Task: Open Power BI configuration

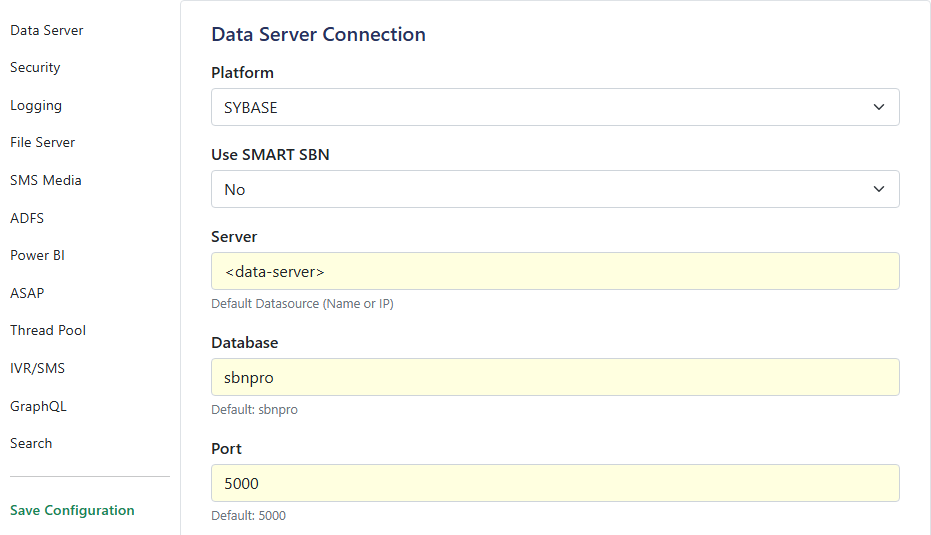Action: click(x=37, y=255)
